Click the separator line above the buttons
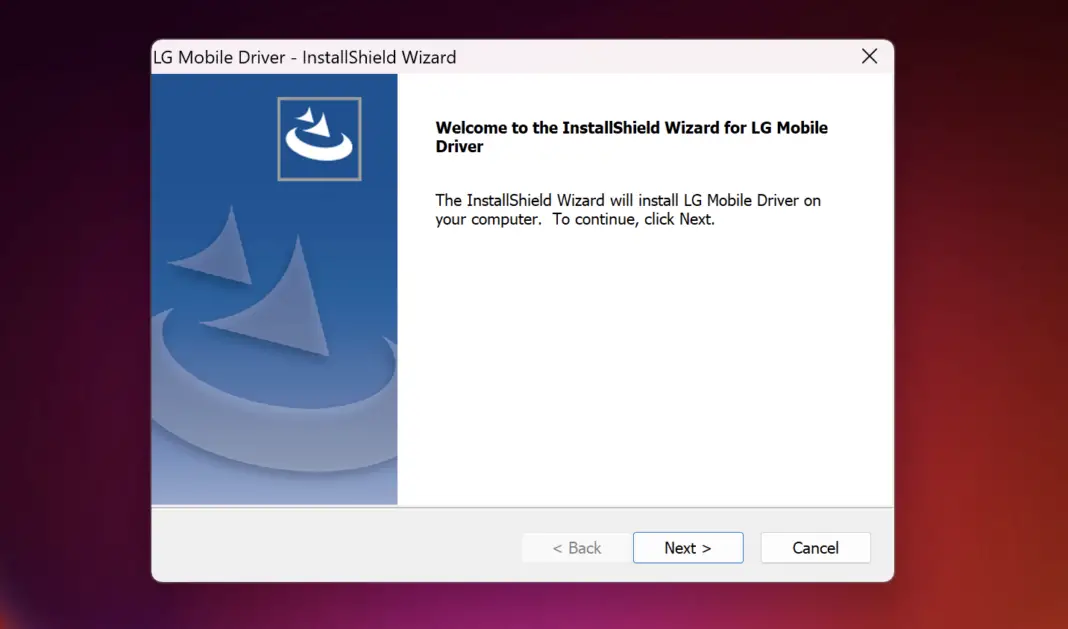This screenshot has width=1068, height=629. 522,510
